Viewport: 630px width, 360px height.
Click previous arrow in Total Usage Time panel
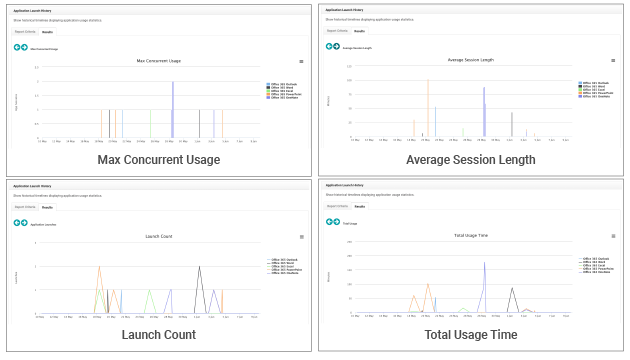[329, 222]
